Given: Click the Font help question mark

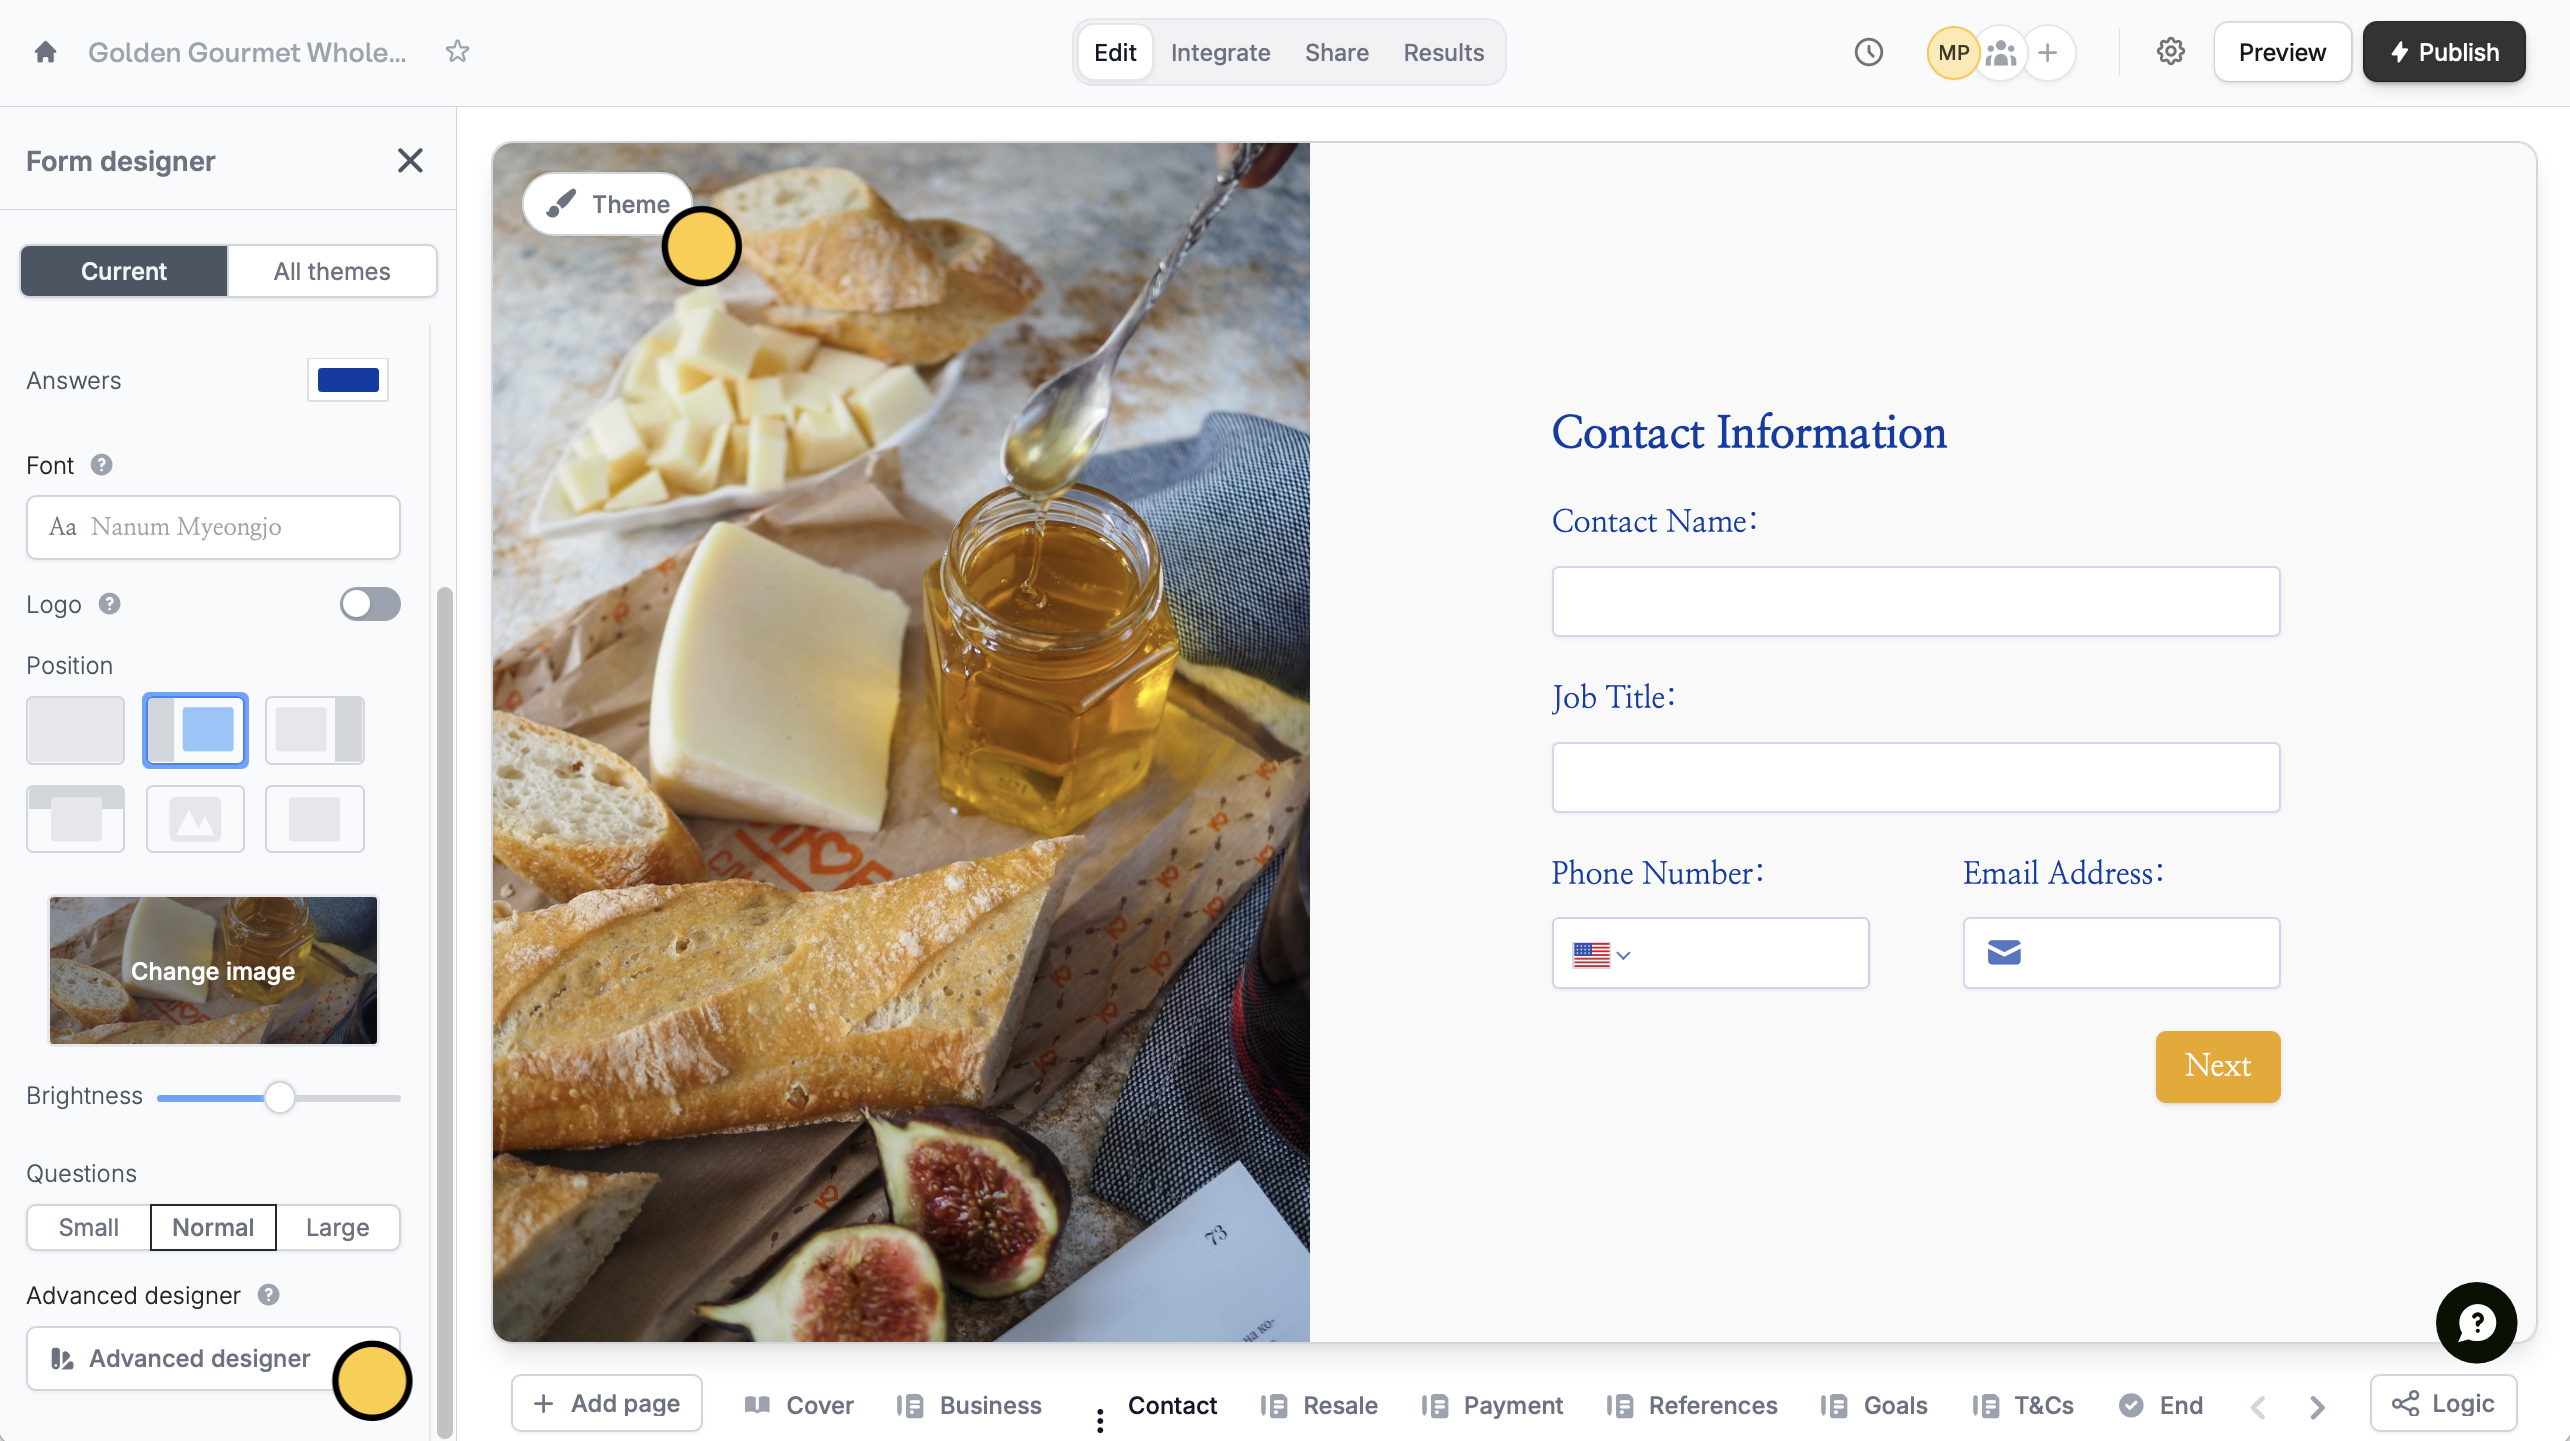Looking at the screenshot, I should (101, 465).
